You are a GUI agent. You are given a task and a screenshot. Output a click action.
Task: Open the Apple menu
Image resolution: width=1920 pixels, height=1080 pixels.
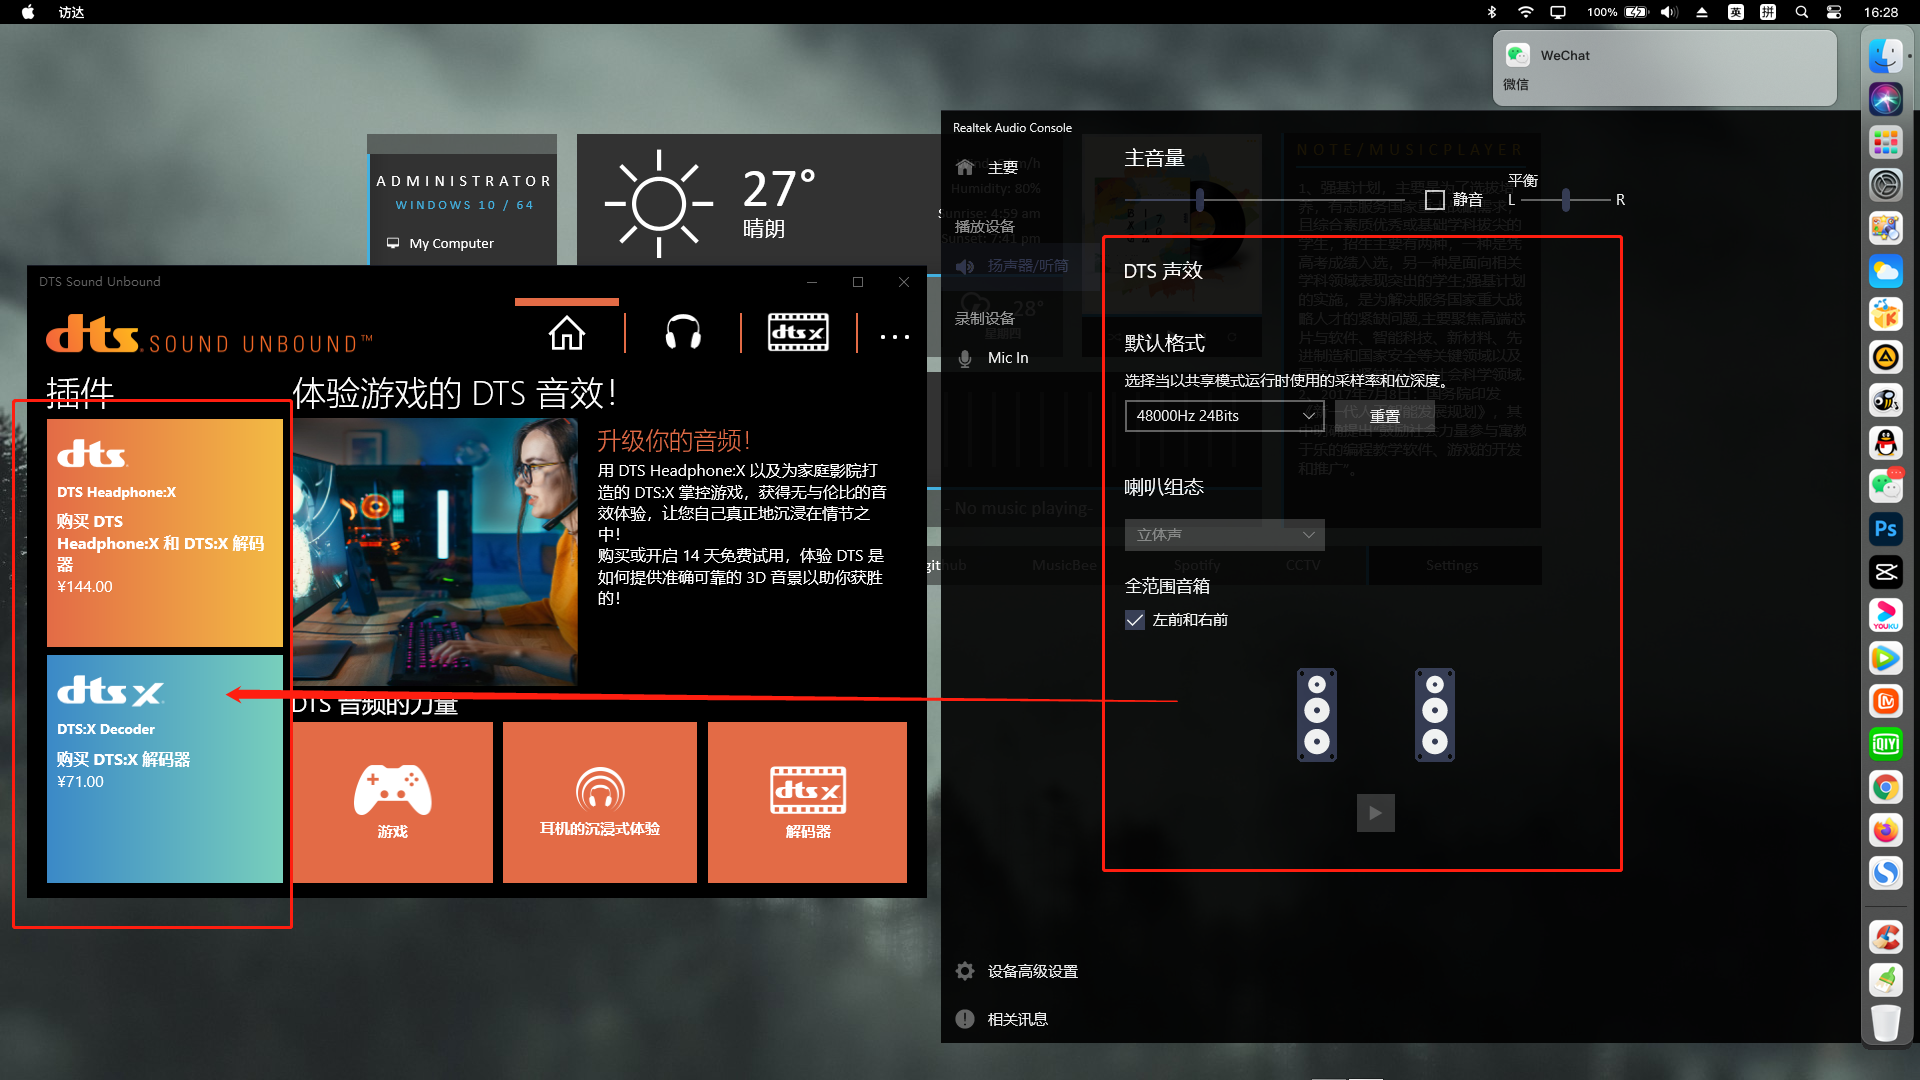click(28, 12)
